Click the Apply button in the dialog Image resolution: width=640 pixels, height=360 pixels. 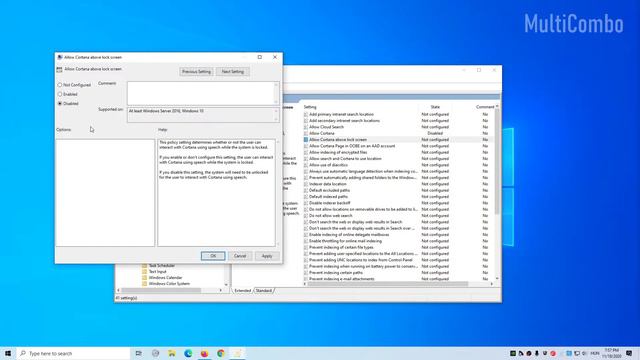tap(267, 256)
